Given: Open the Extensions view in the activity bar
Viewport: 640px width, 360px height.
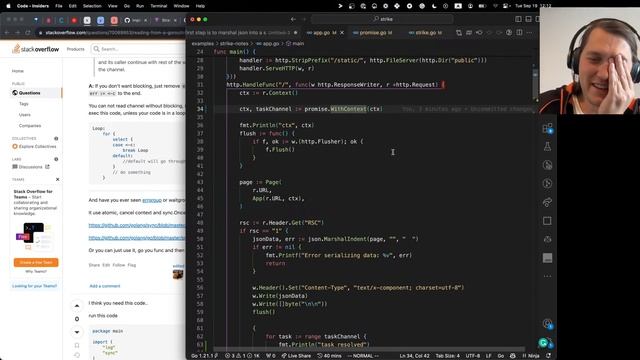Looking at the screenshot, I should (x=548, y=129).
